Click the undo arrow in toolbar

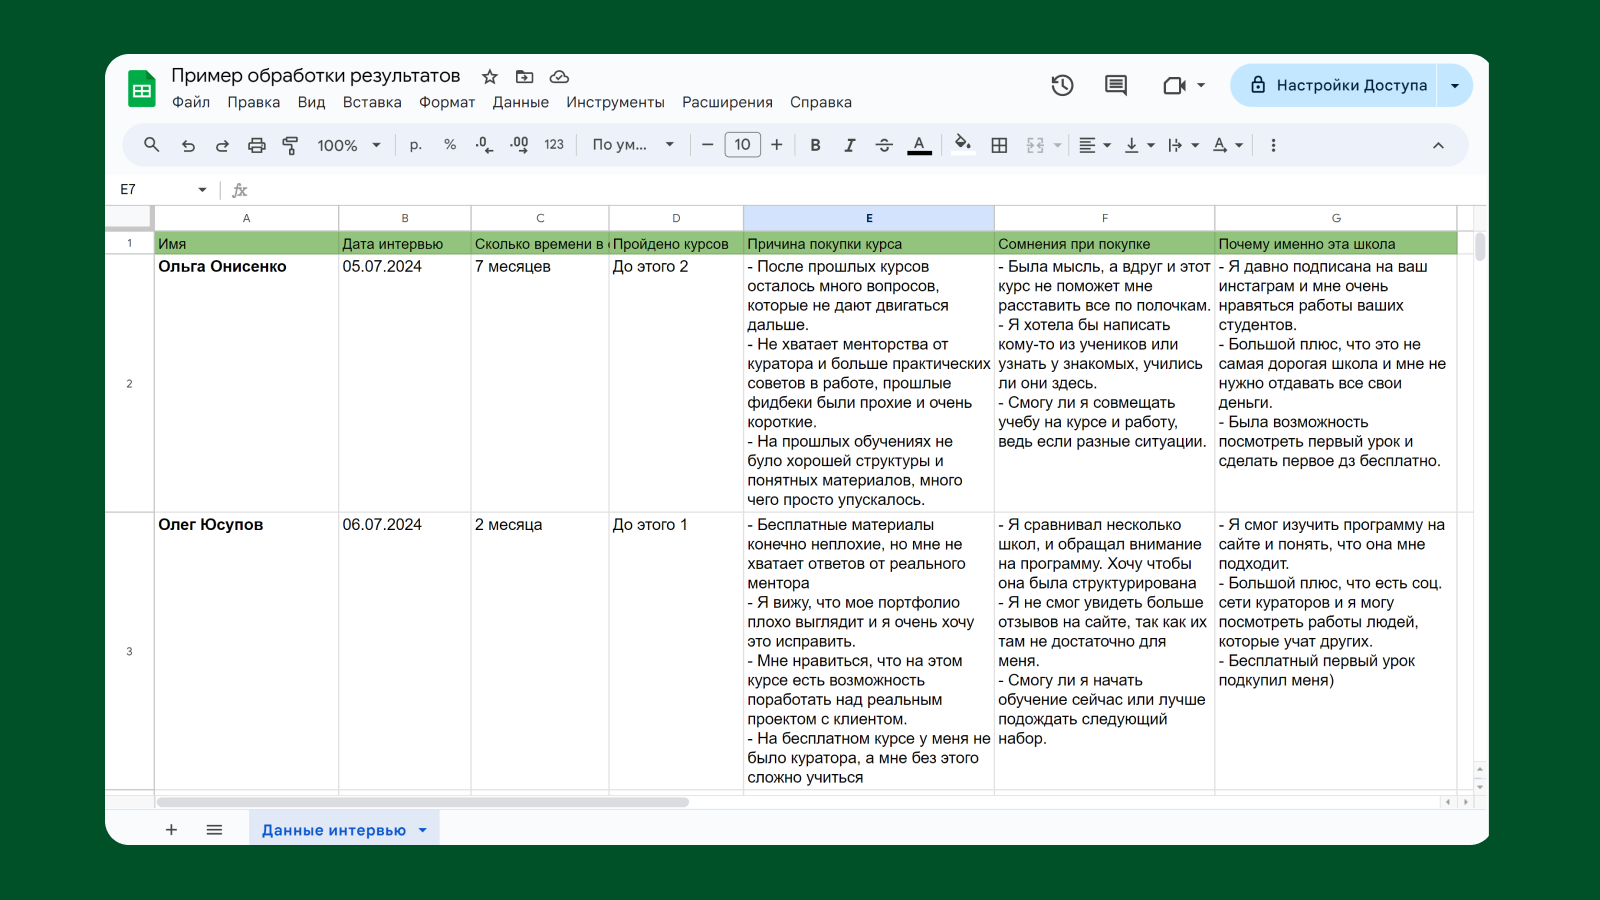[x=188, y=145]
